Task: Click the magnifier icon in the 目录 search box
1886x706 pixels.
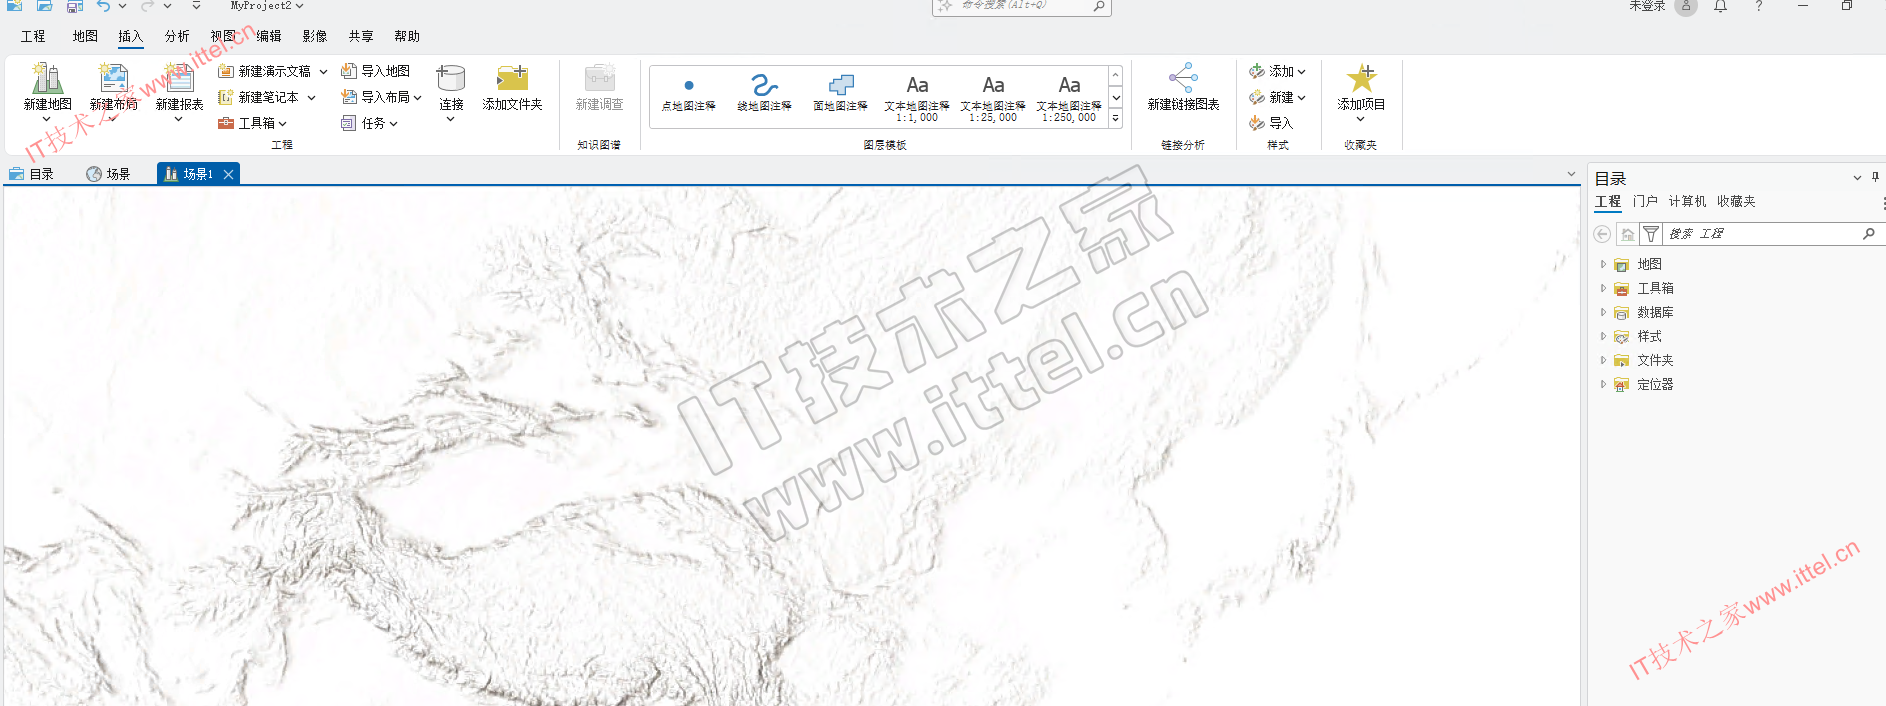Action: pyautogui.click(x=1868, y=234)
